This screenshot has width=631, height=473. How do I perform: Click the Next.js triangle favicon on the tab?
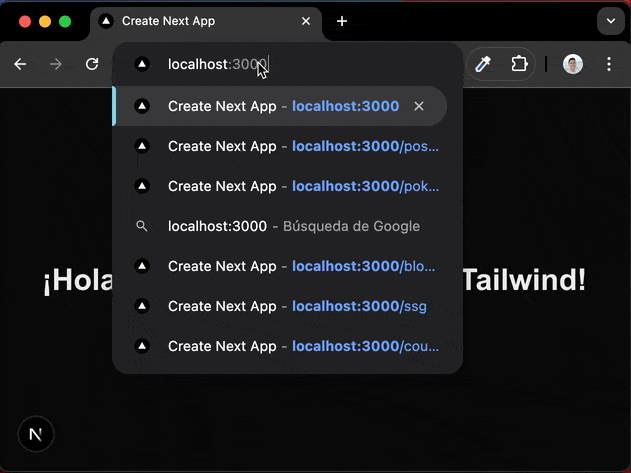(106, 21)
